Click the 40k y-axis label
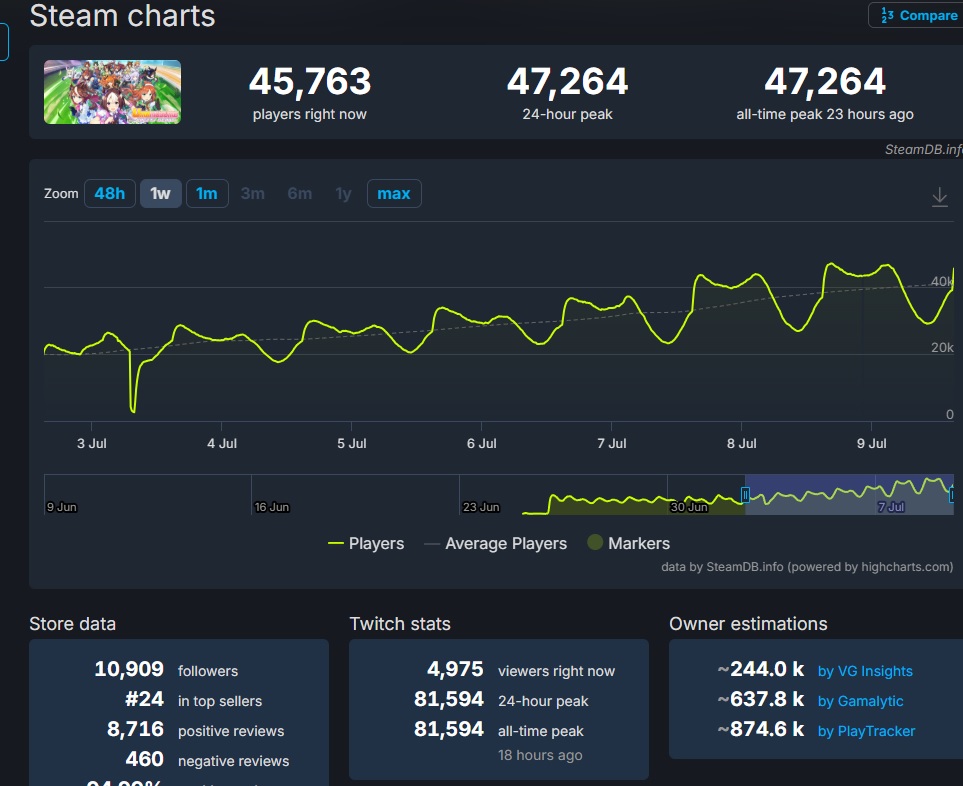The width and height of the screenshot is (963, 786). (942, 281)
